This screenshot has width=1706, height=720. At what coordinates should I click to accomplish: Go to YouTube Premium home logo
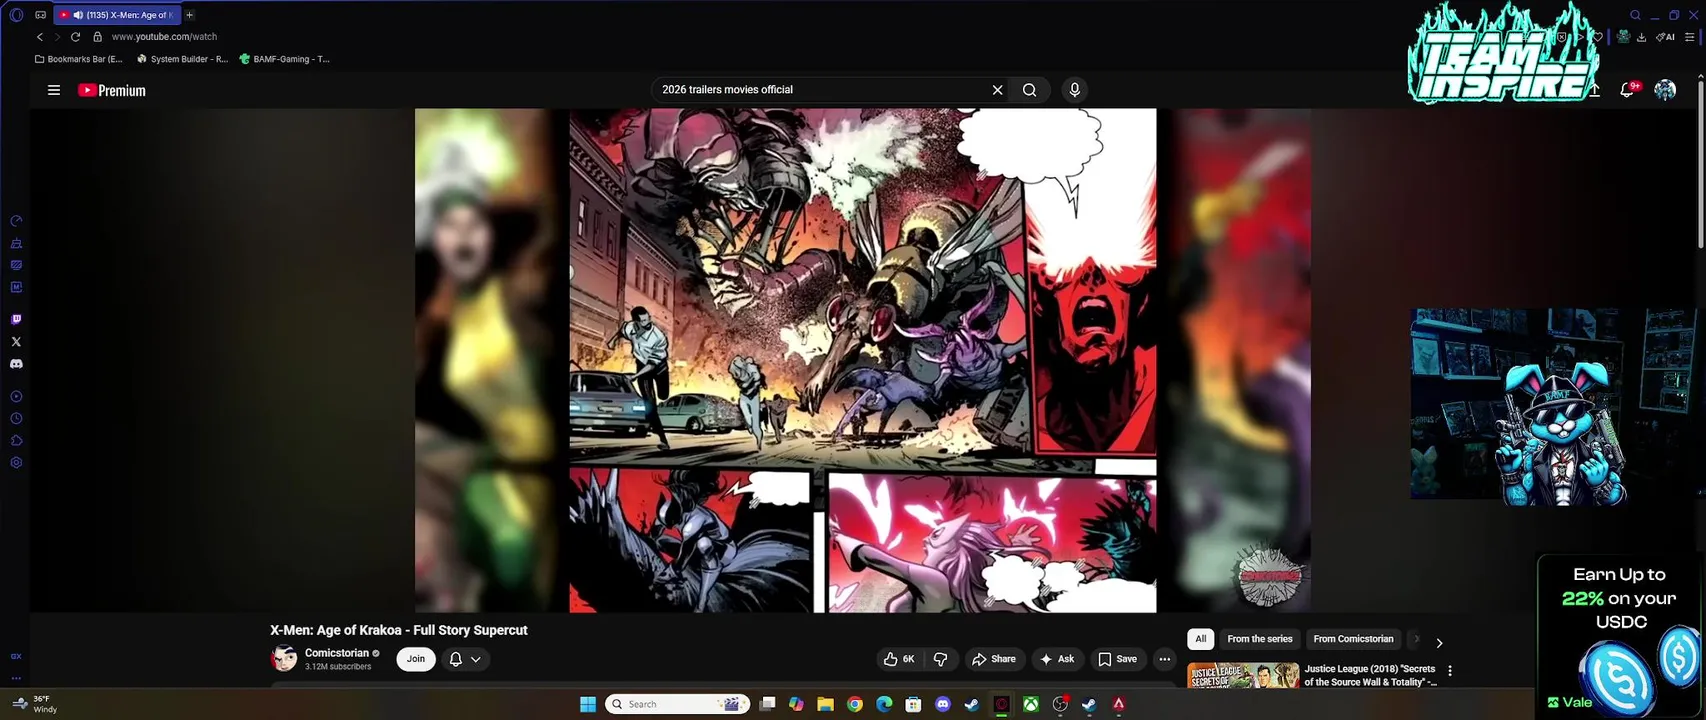[112, 90]
